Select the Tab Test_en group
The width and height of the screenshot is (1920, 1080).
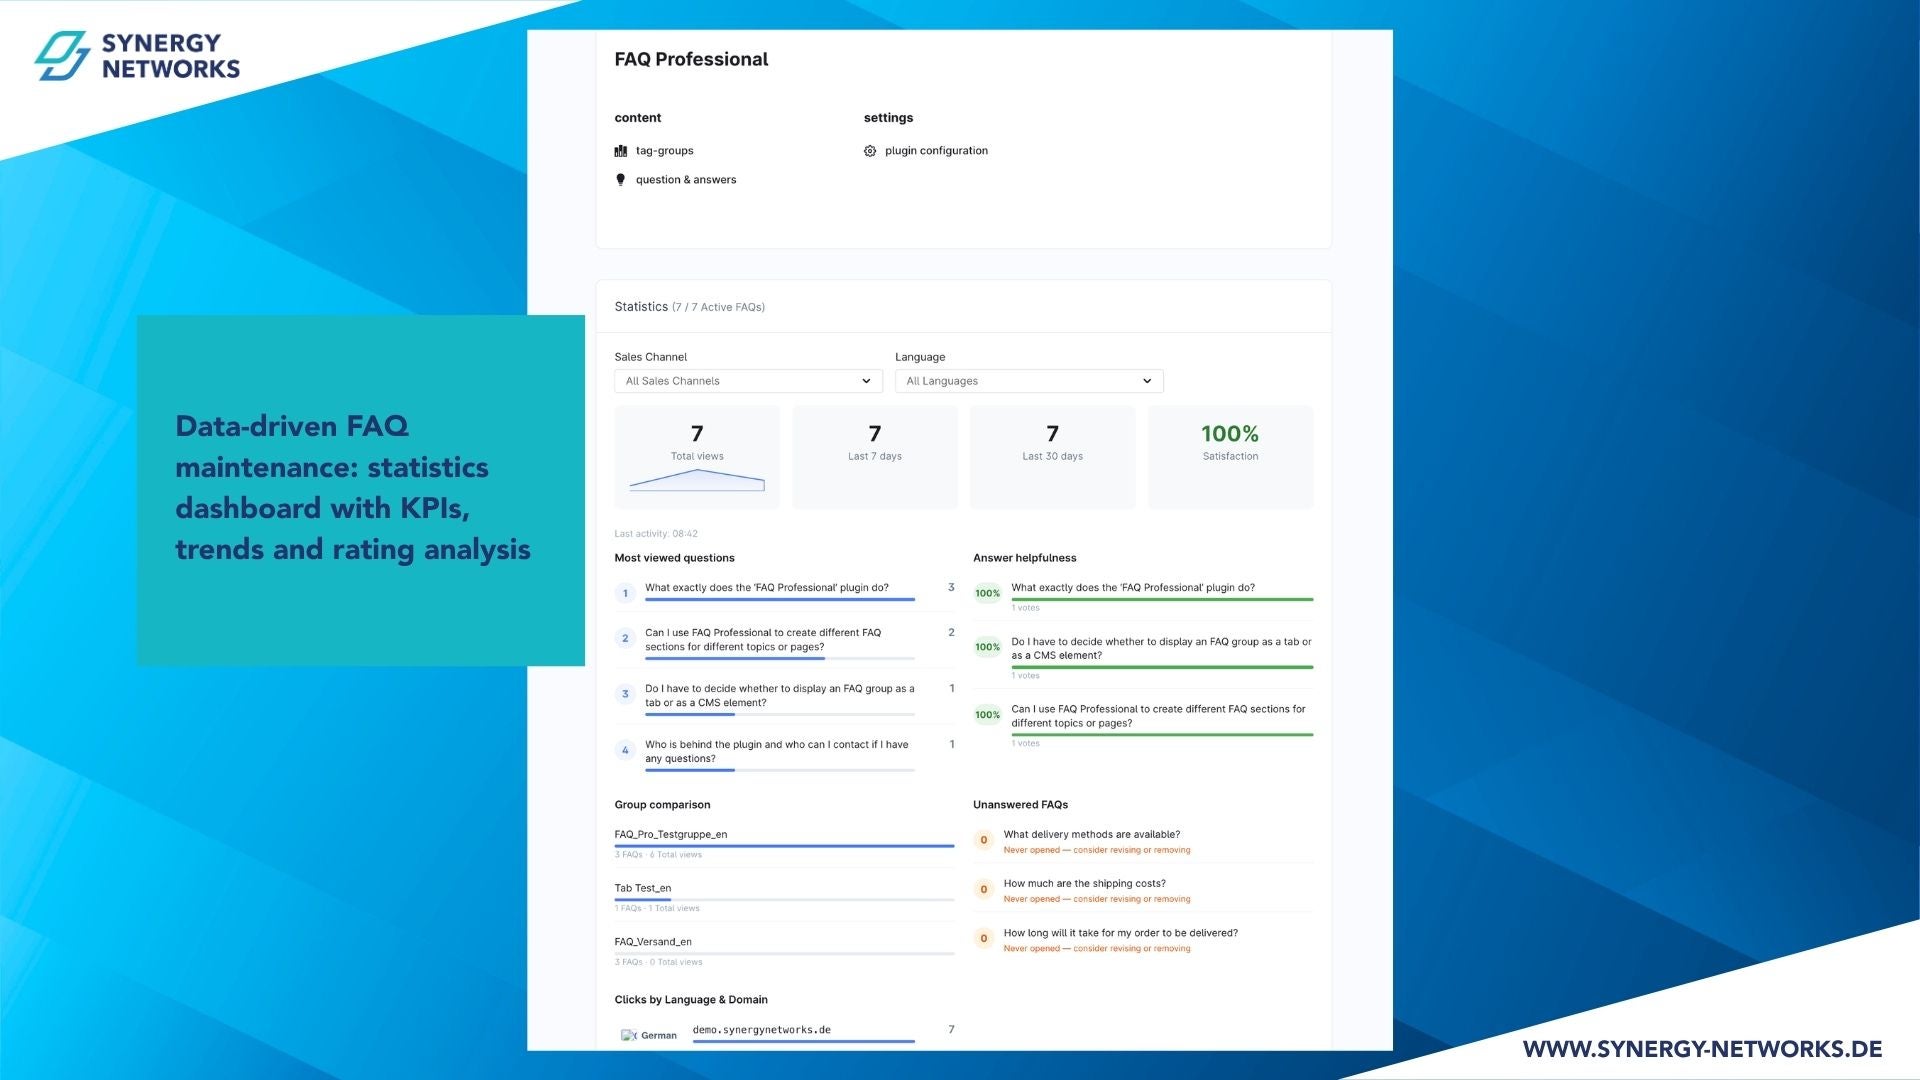(x=643, y=889)
